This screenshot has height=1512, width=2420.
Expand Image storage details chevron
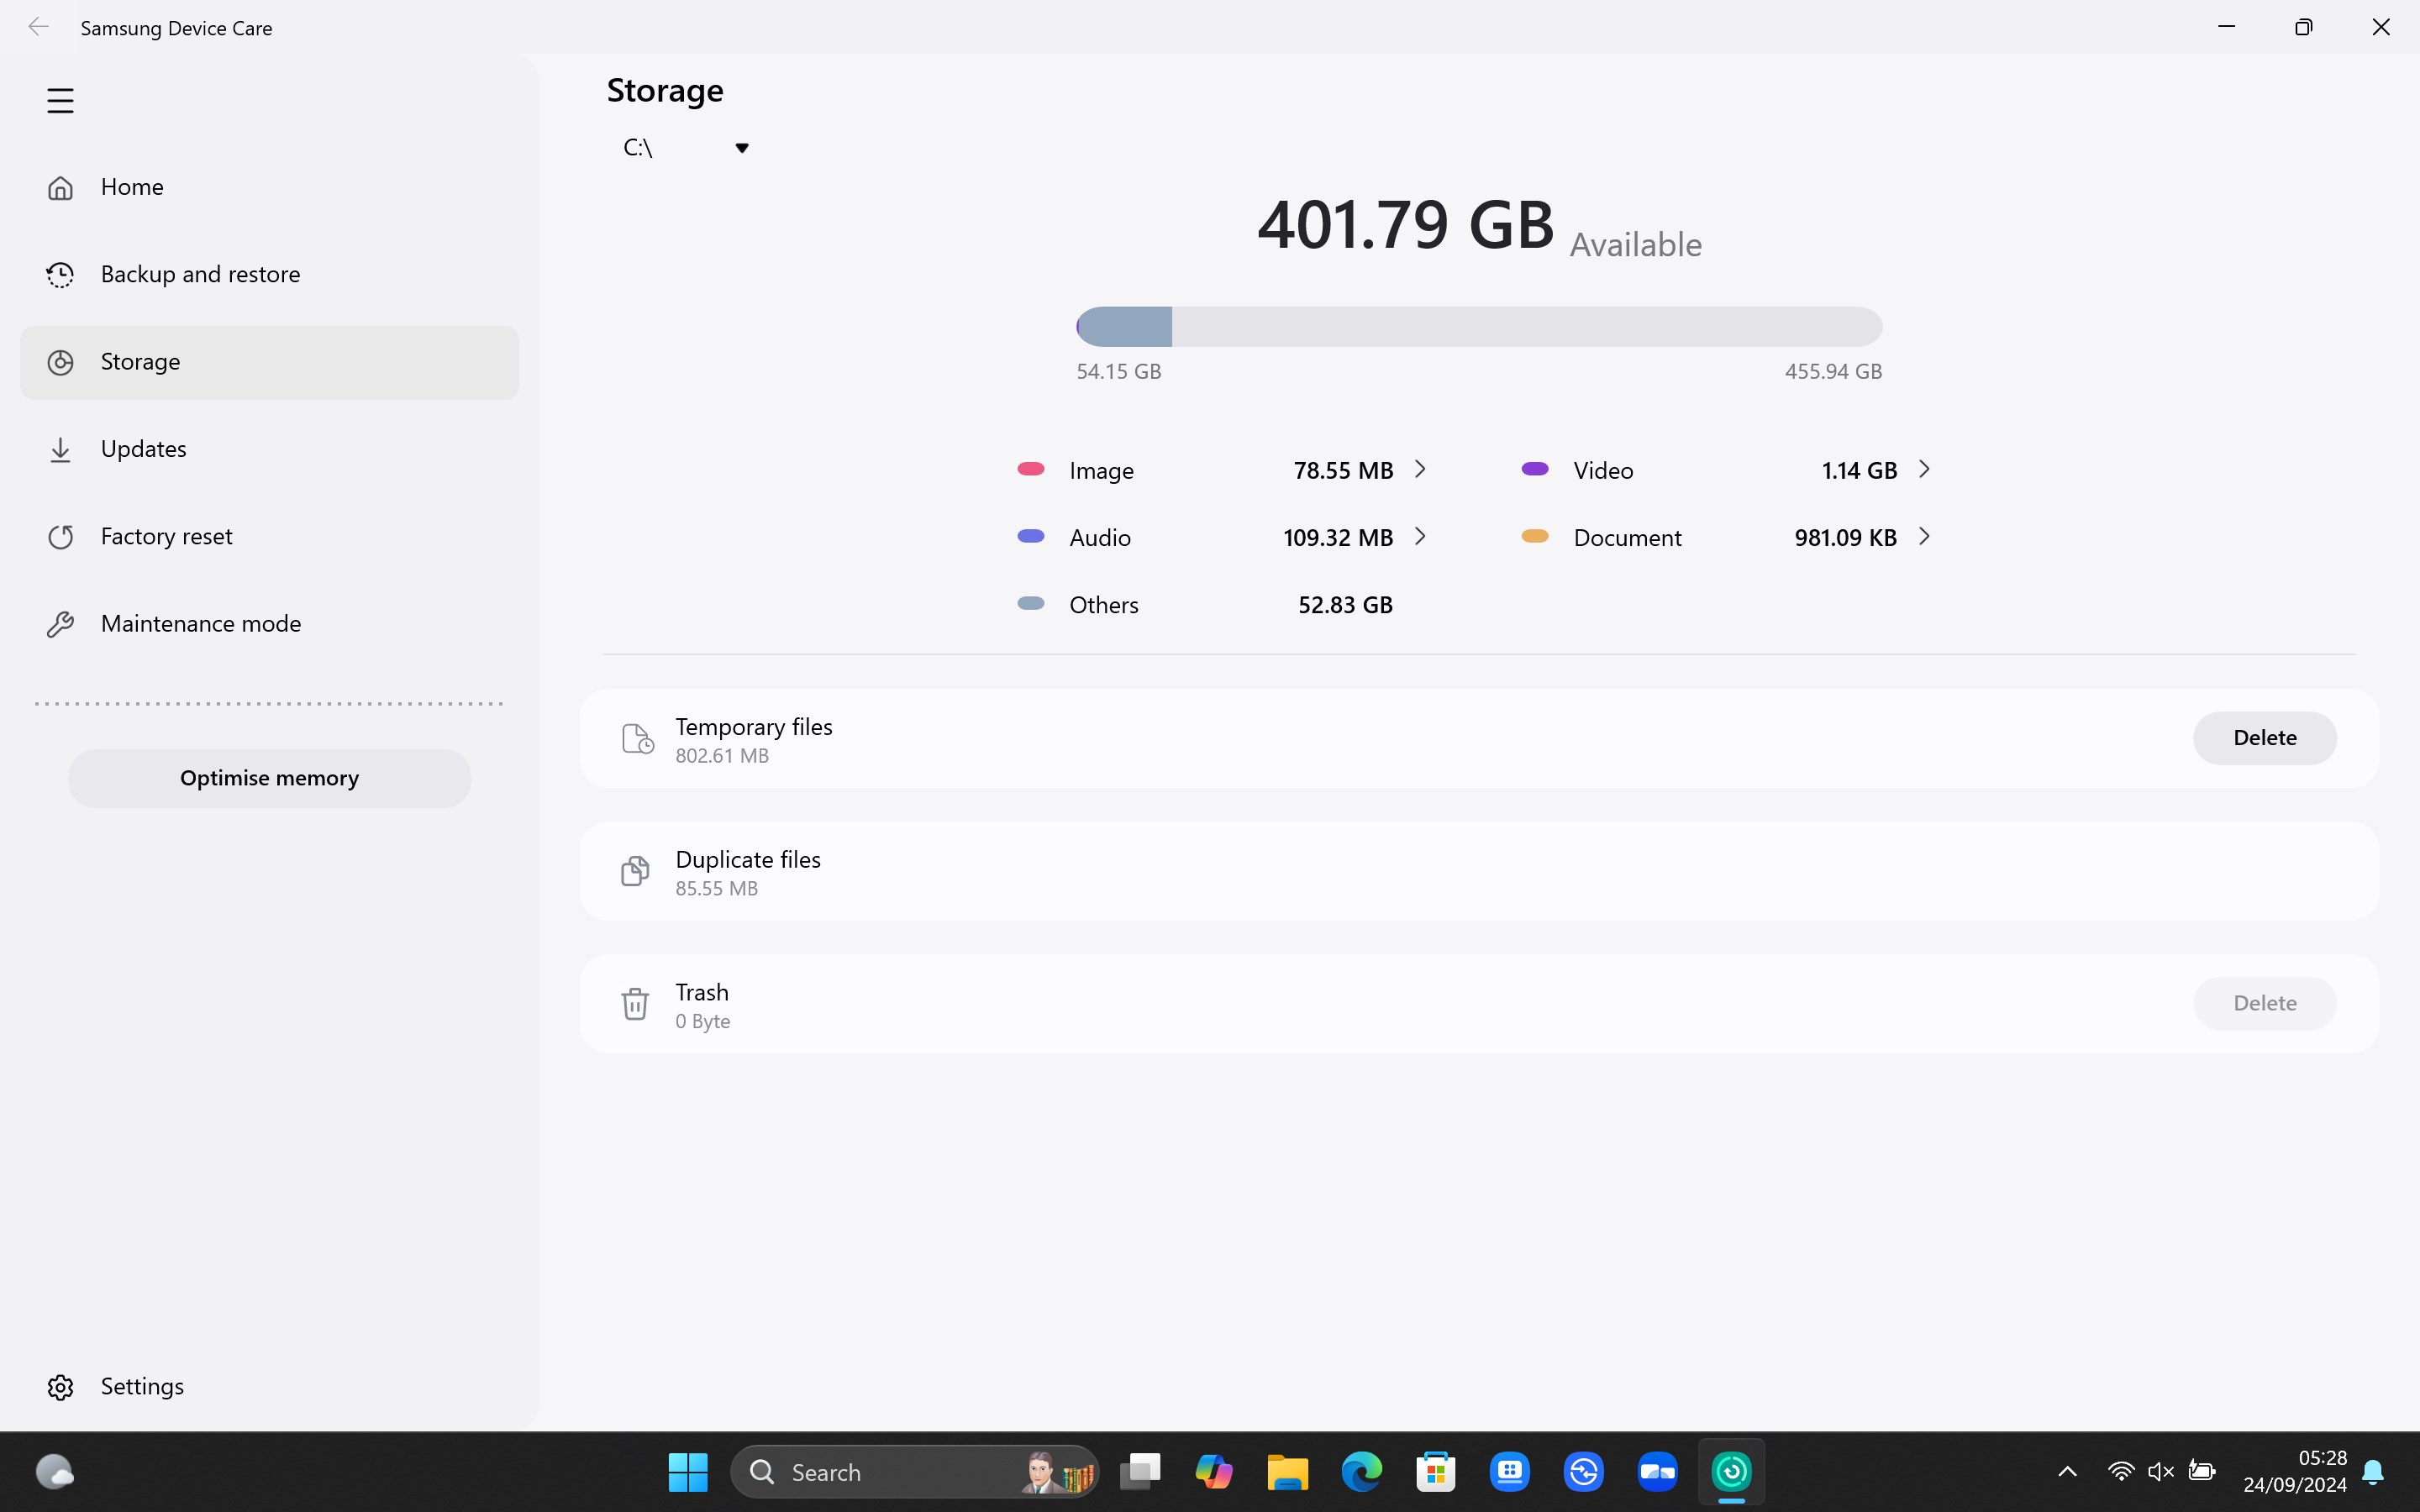[1420, 469]
